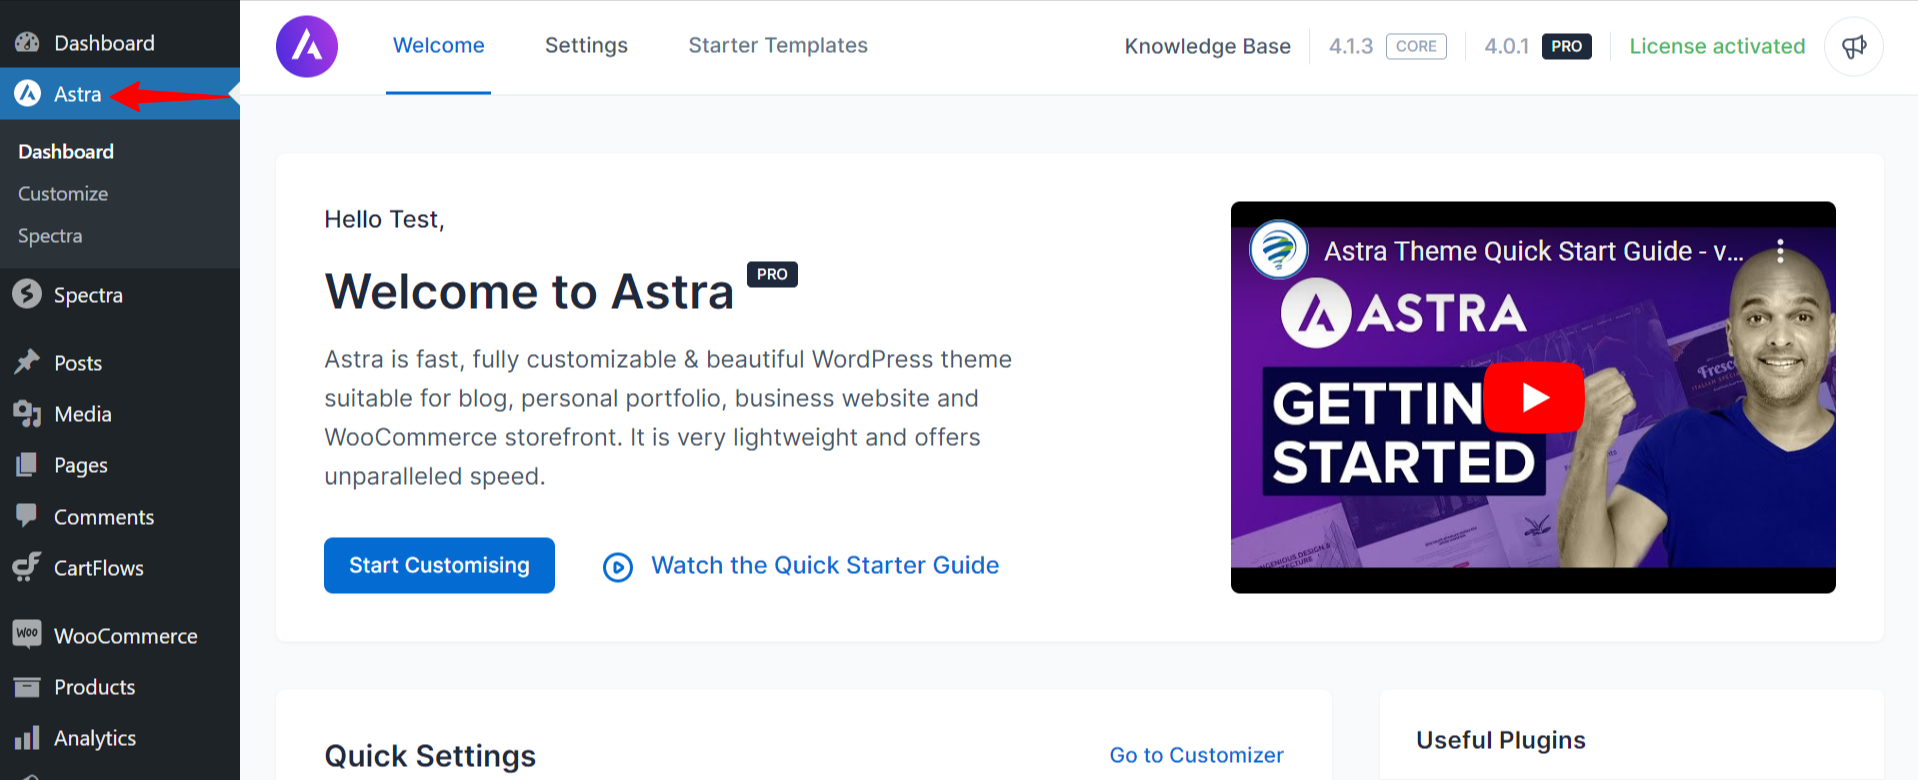This screenshot has width=1918, height=780.
Task: Click the License activated status text
Action: click(1717, 46)
